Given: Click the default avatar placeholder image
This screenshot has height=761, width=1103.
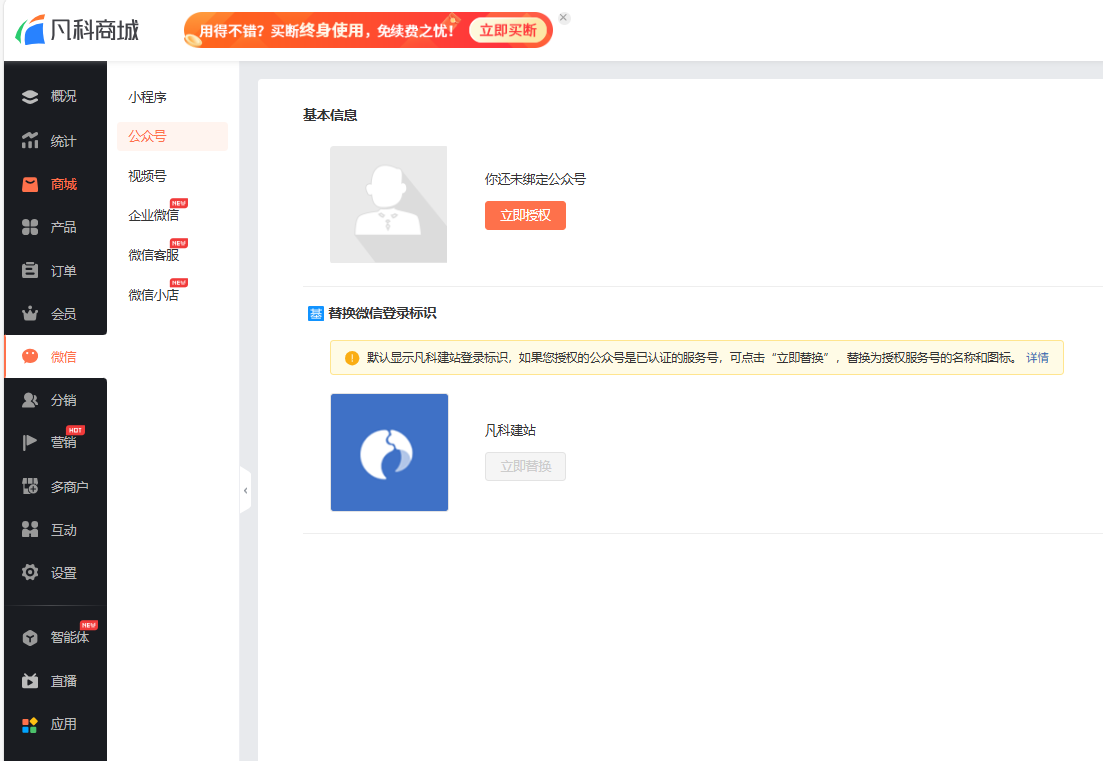Looking at the screenshot, I should tap(388, 205).
